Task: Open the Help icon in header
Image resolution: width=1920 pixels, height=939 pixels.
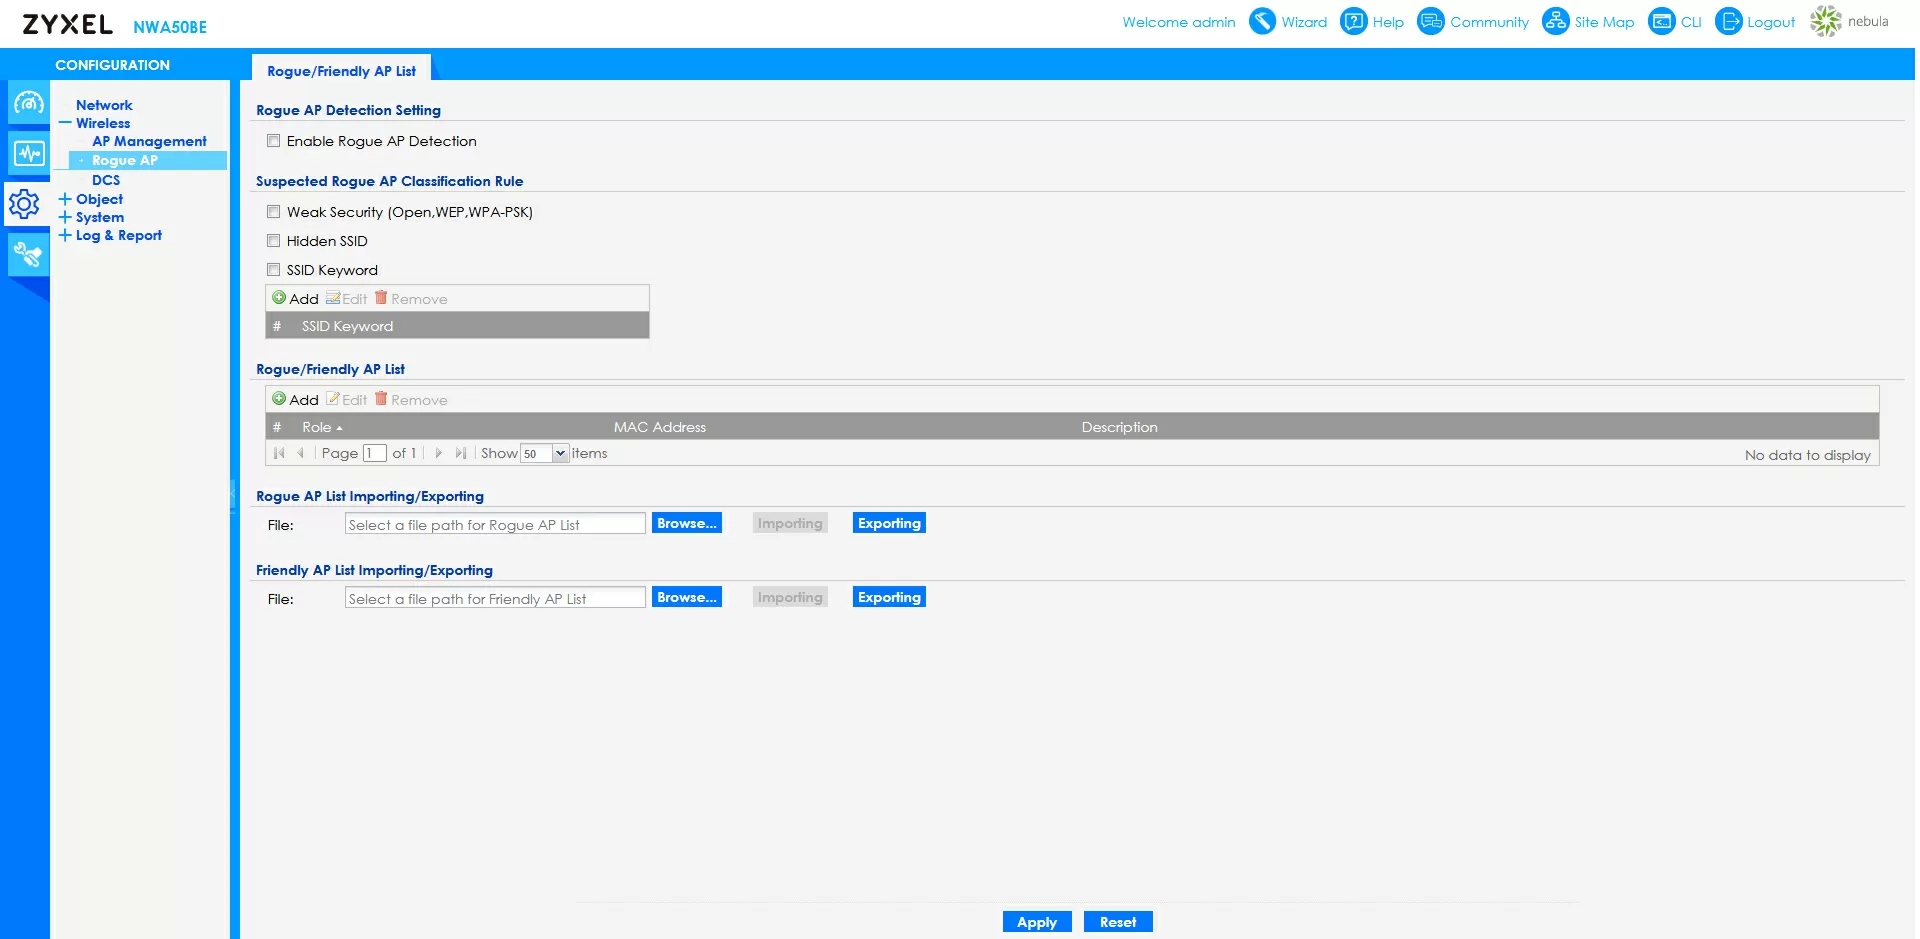Action: coord(1353,21)
